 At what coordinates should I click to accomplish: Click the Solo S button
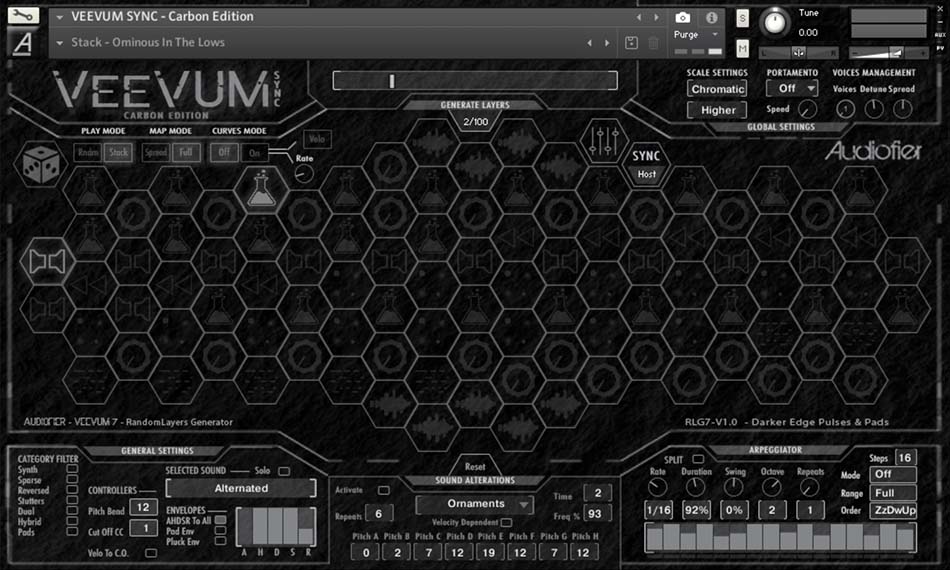coord(743,18)
